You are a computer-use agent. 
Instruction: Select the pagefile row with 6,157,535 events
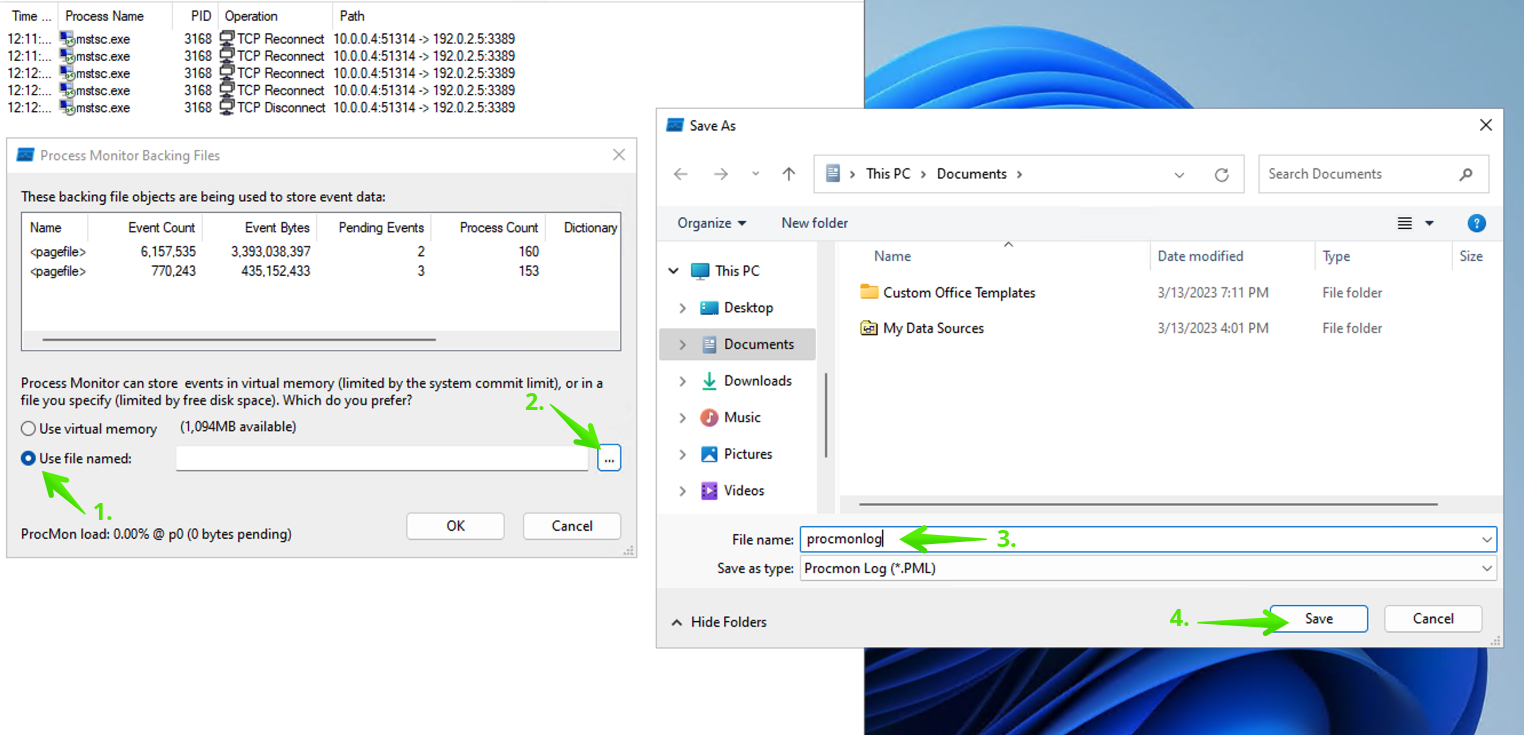[320, 252]
